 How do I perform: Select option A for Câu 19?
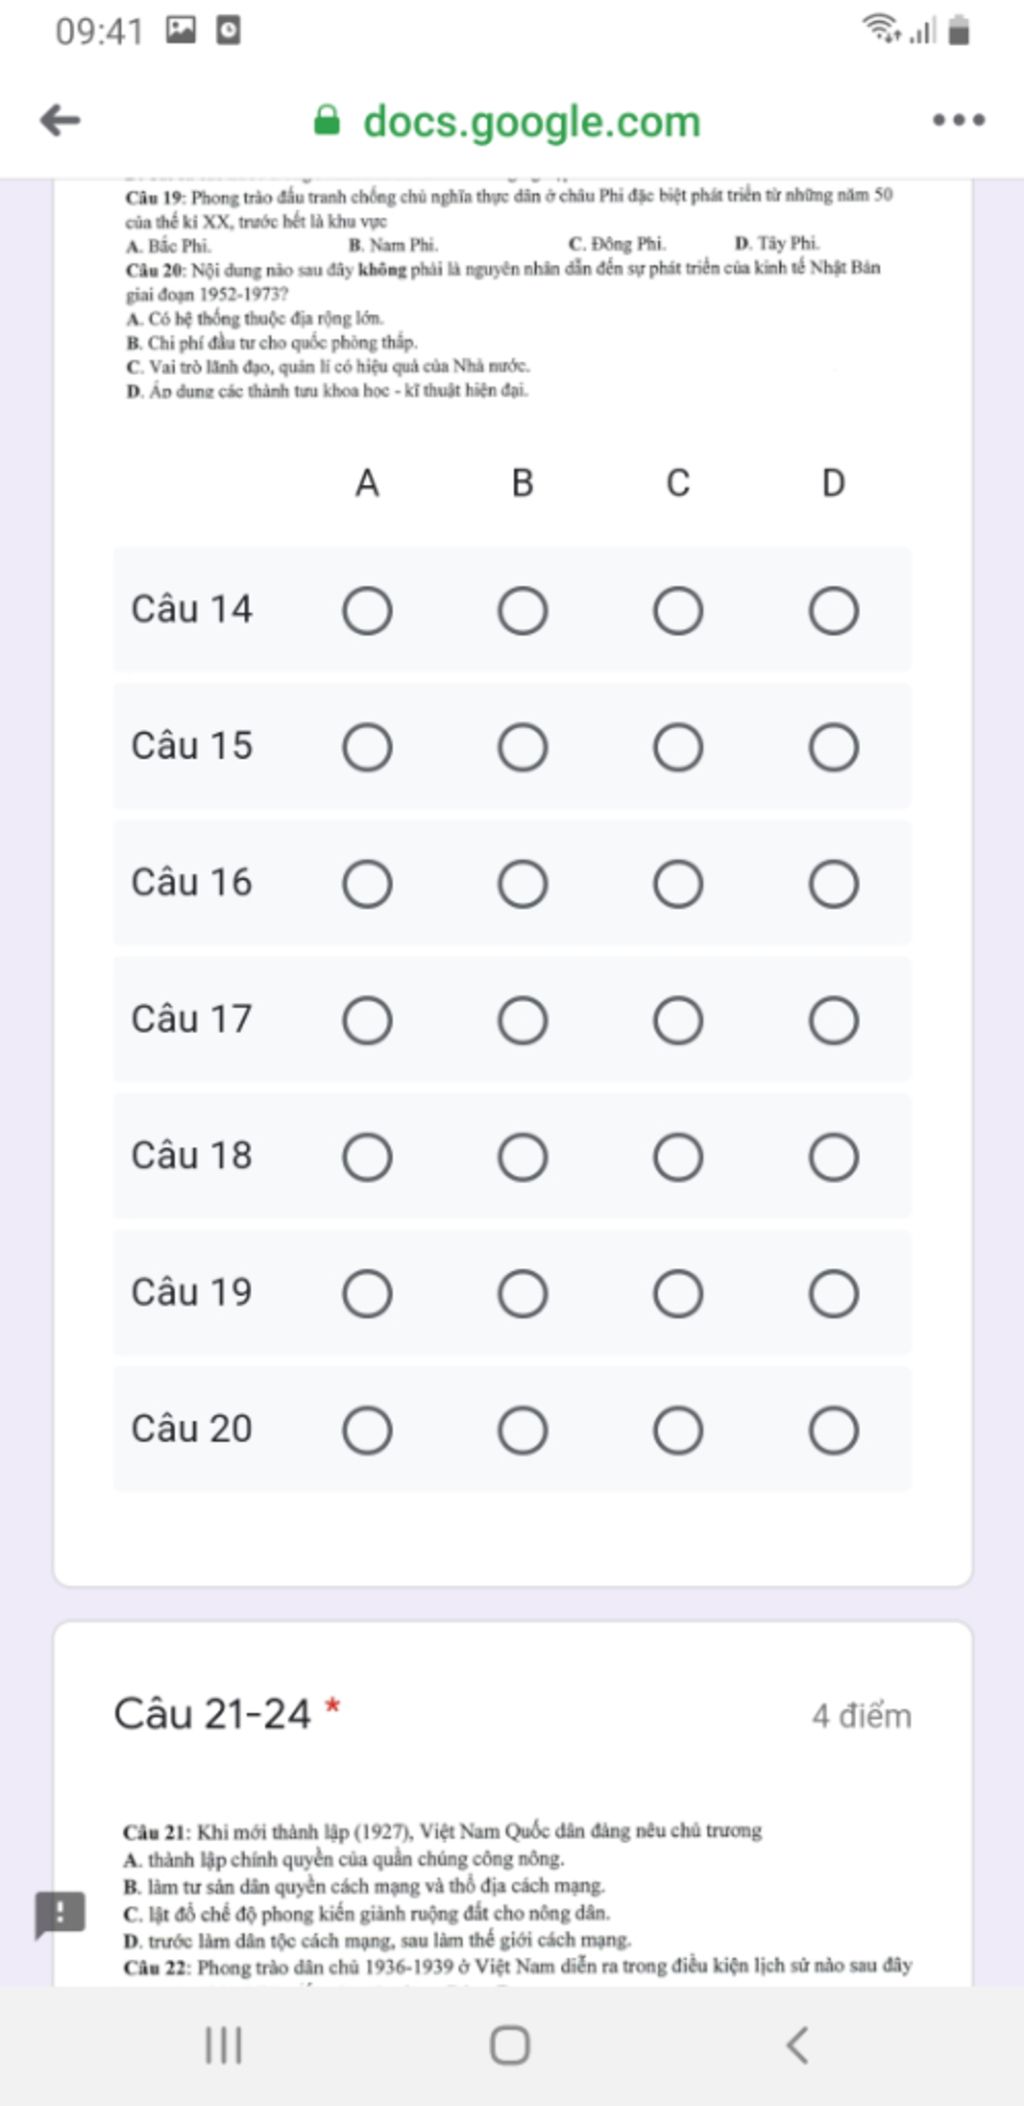pos(367,1294)
